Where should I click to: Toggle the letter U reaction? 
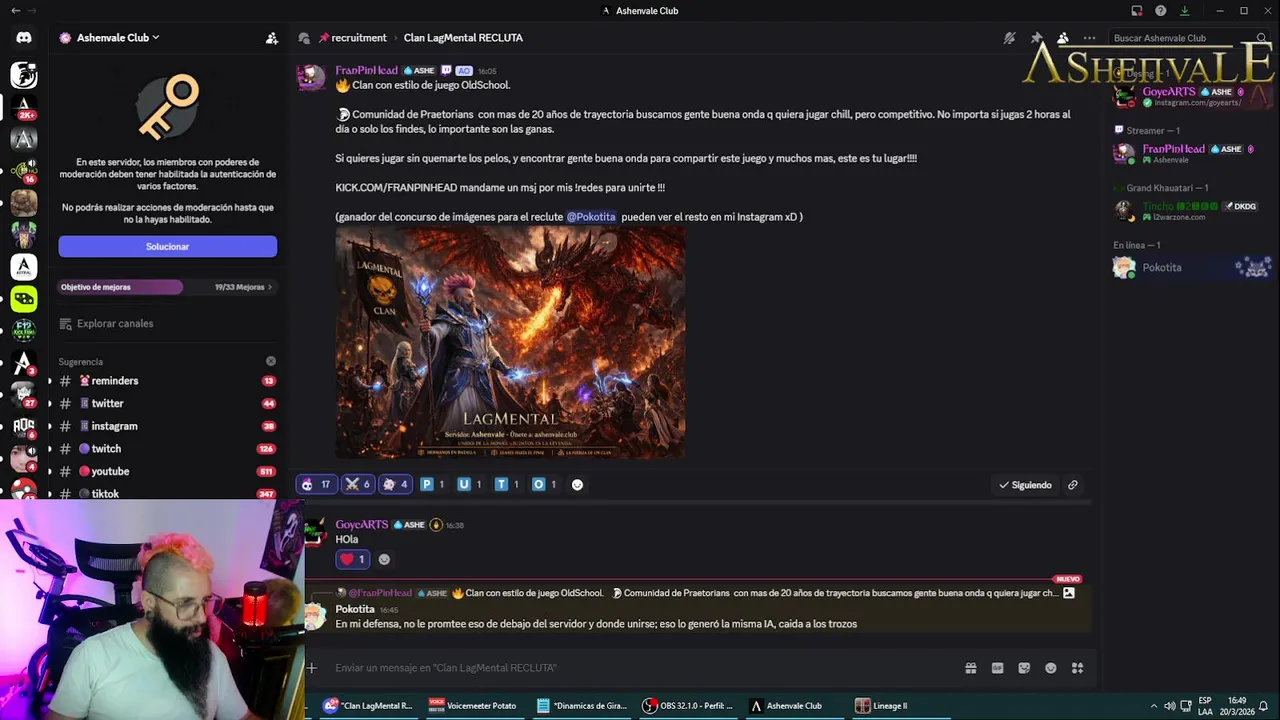click(x=470, y=484)
